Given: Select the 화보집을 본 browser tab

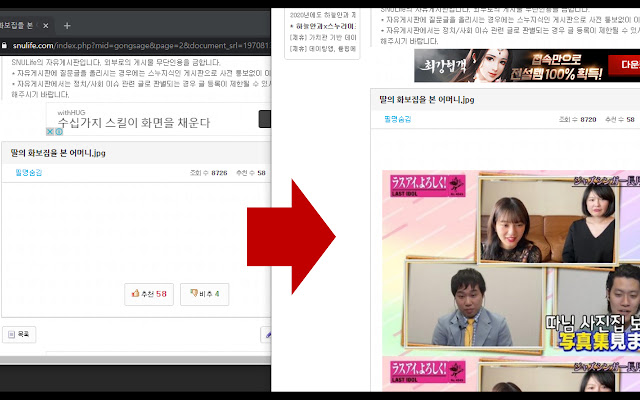Looking at the screenshot, I should point(25,26).
